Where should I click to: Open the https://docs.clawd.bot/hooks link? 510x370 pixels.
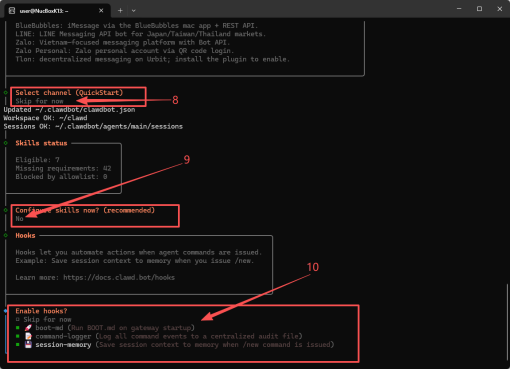tap(119, 277)
